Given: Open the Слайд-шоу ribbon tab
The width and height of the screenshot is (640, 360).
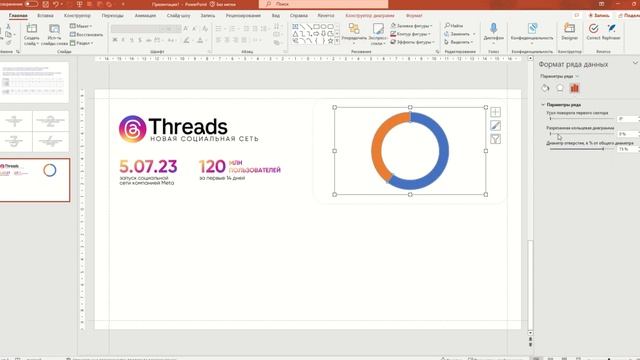Looking at the screenshot, I should pos(178,16).
